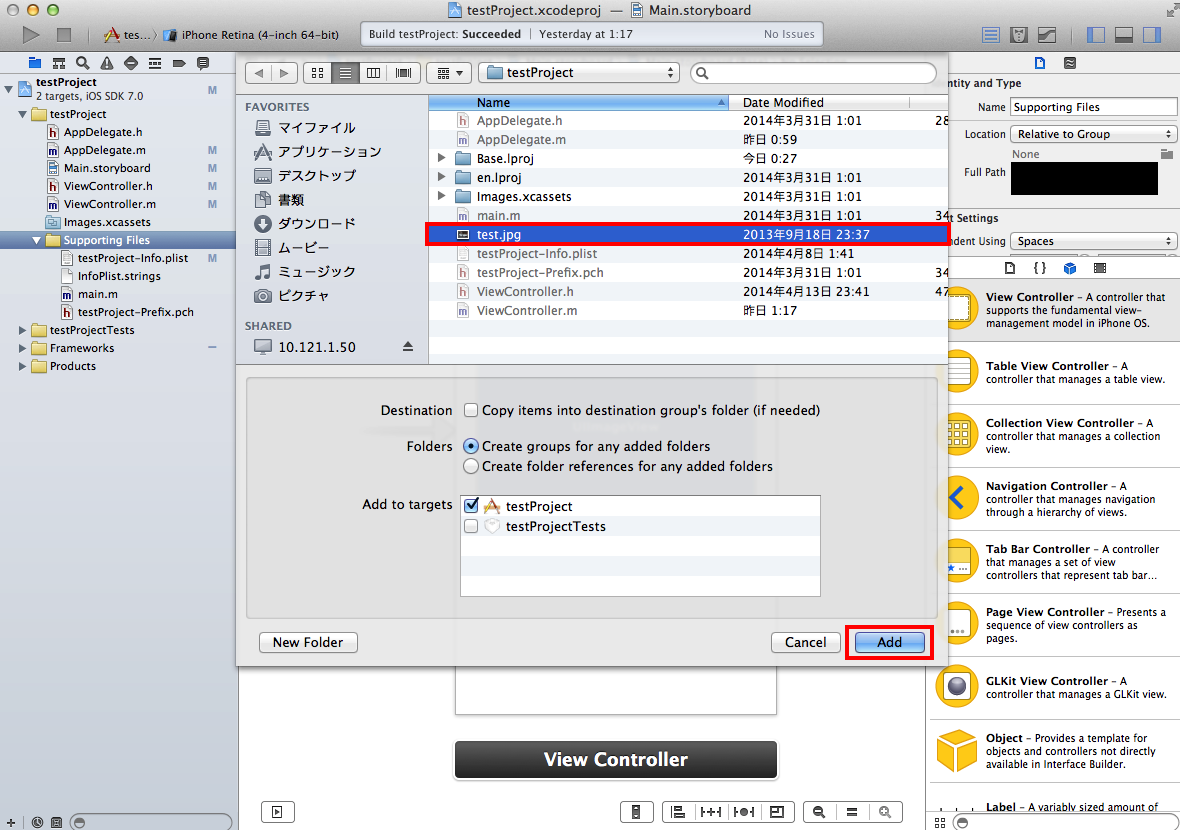The image size is (1180, 830).
Task: Zoom in the storyboard canvas
Action: (x=885, y=812)
